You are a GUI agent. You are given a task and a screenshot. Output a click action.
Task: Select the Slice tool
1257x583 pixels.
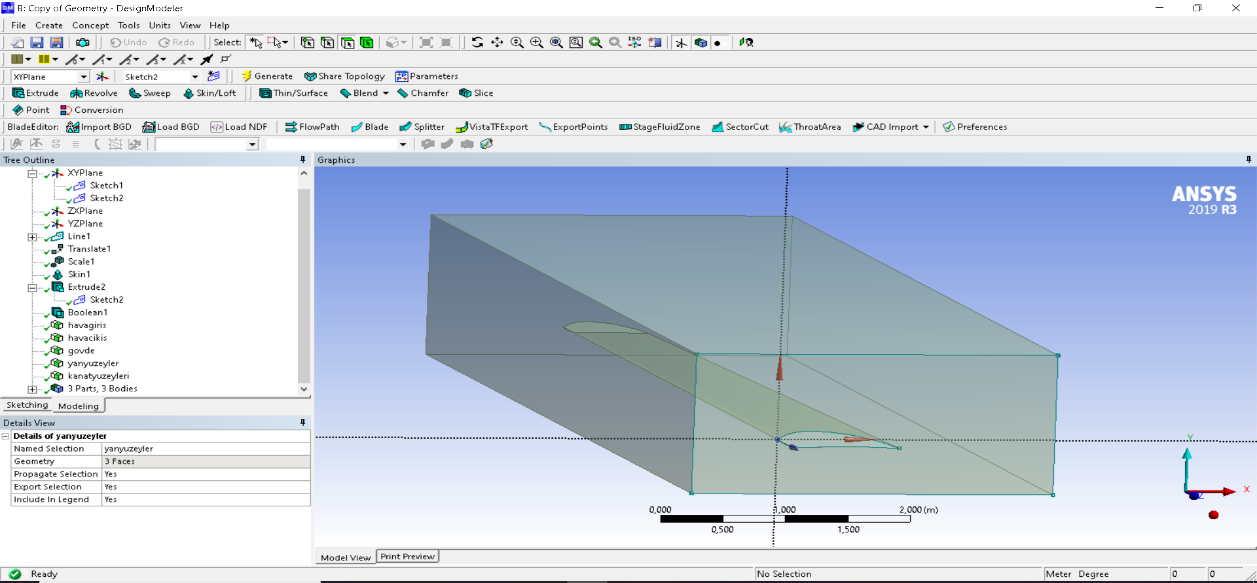[x=476, y=93]
